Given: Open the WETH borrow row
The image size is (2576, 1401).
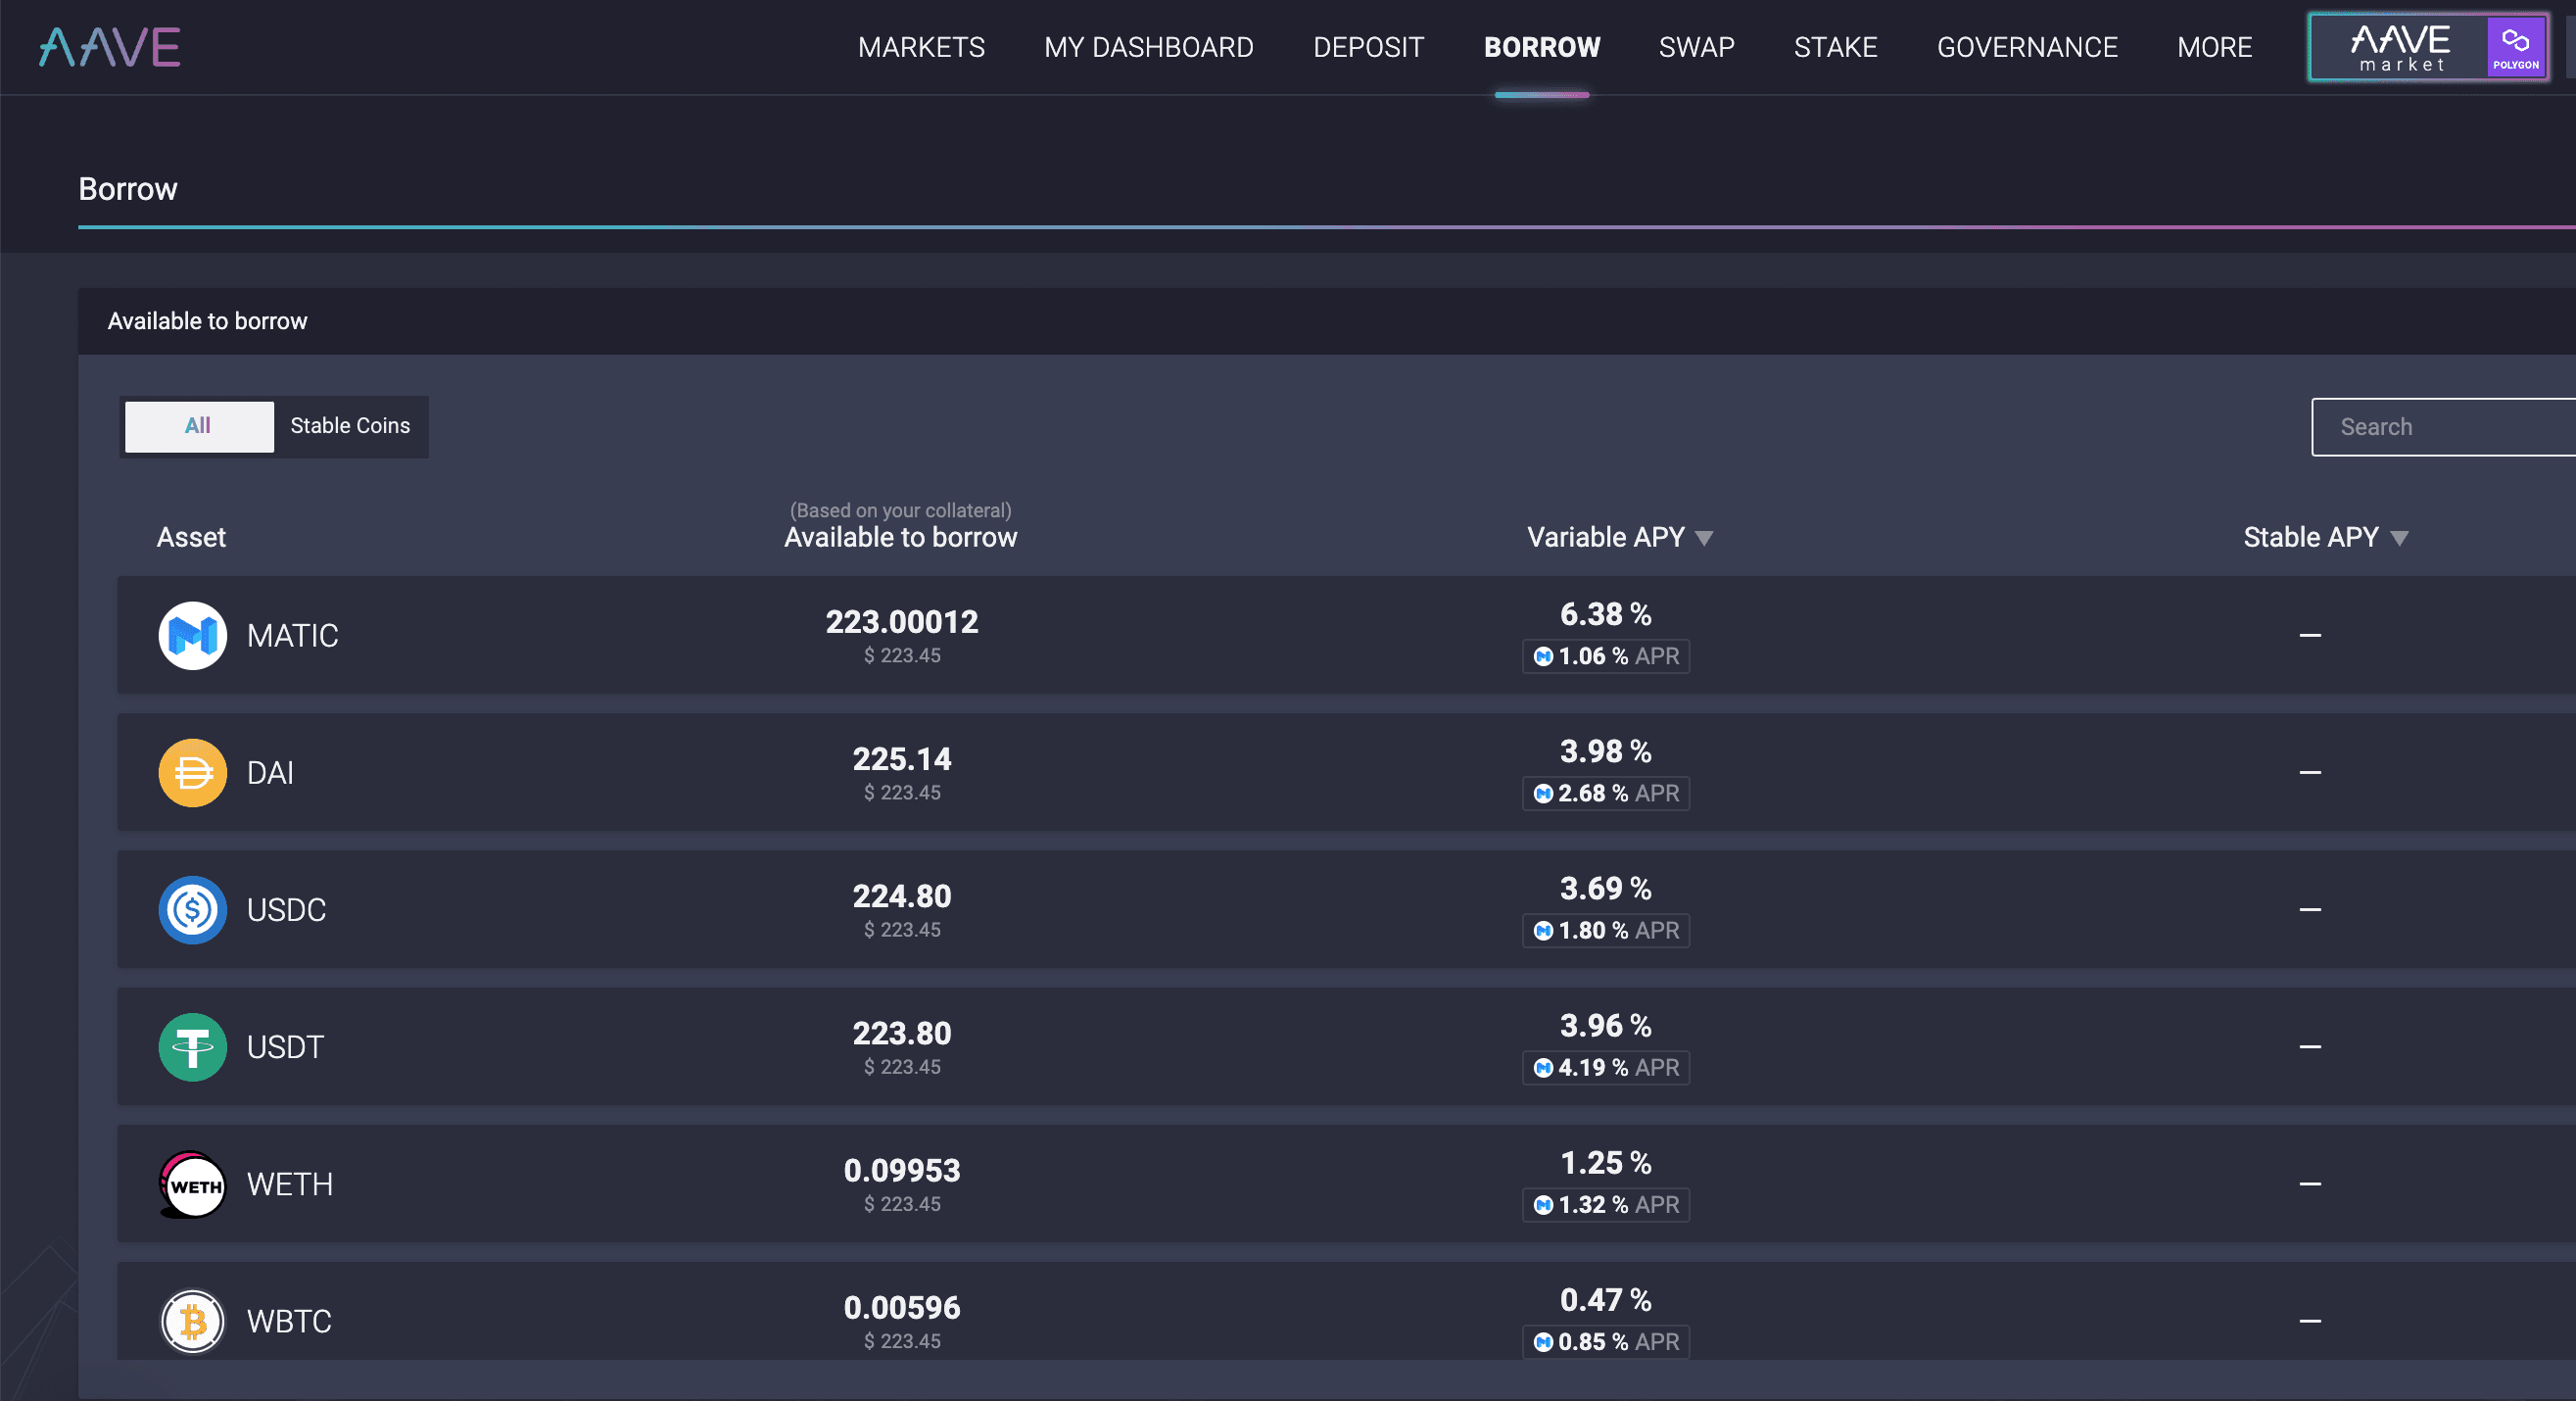Looking at the screenshot, I should pos(1346,1184).
